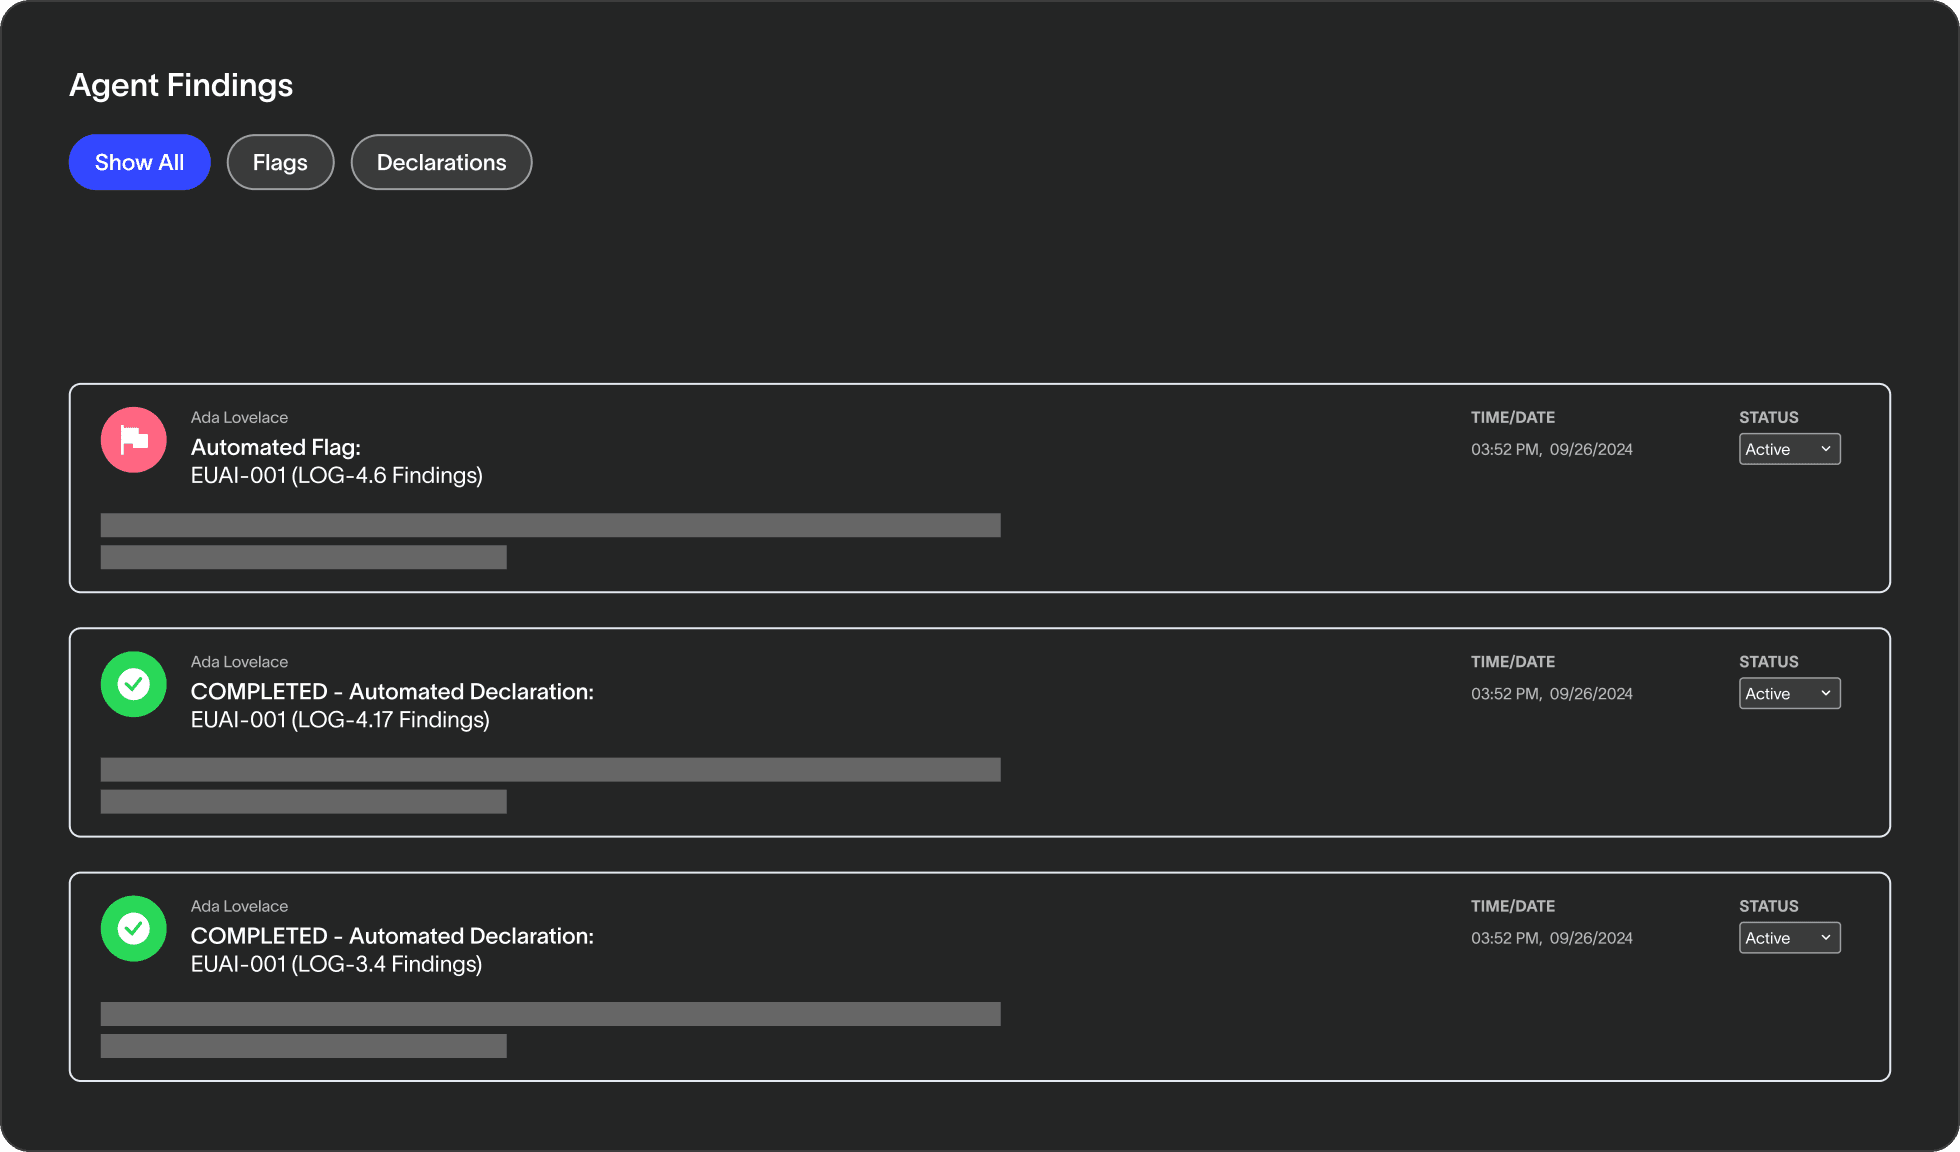Filter findings by Flags
Viewport: 1960px width, 1152px height.
[x=280, y=162]
